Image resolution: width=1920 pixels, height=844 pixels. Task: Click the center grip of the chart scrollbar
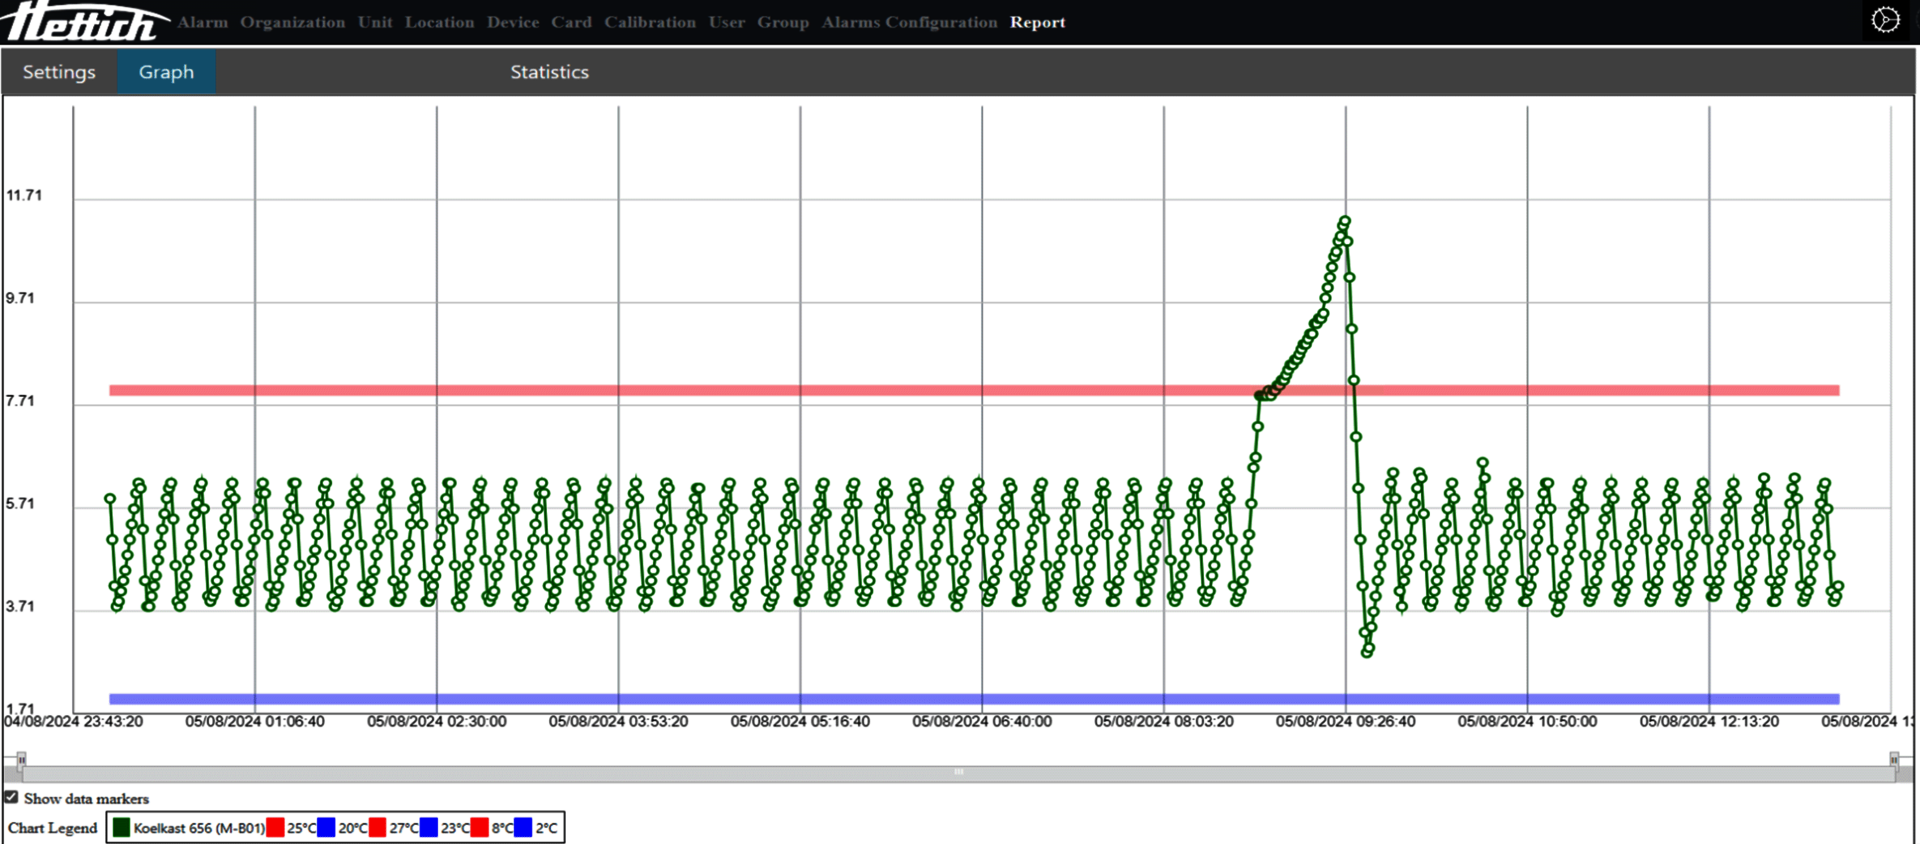[958, 772]
